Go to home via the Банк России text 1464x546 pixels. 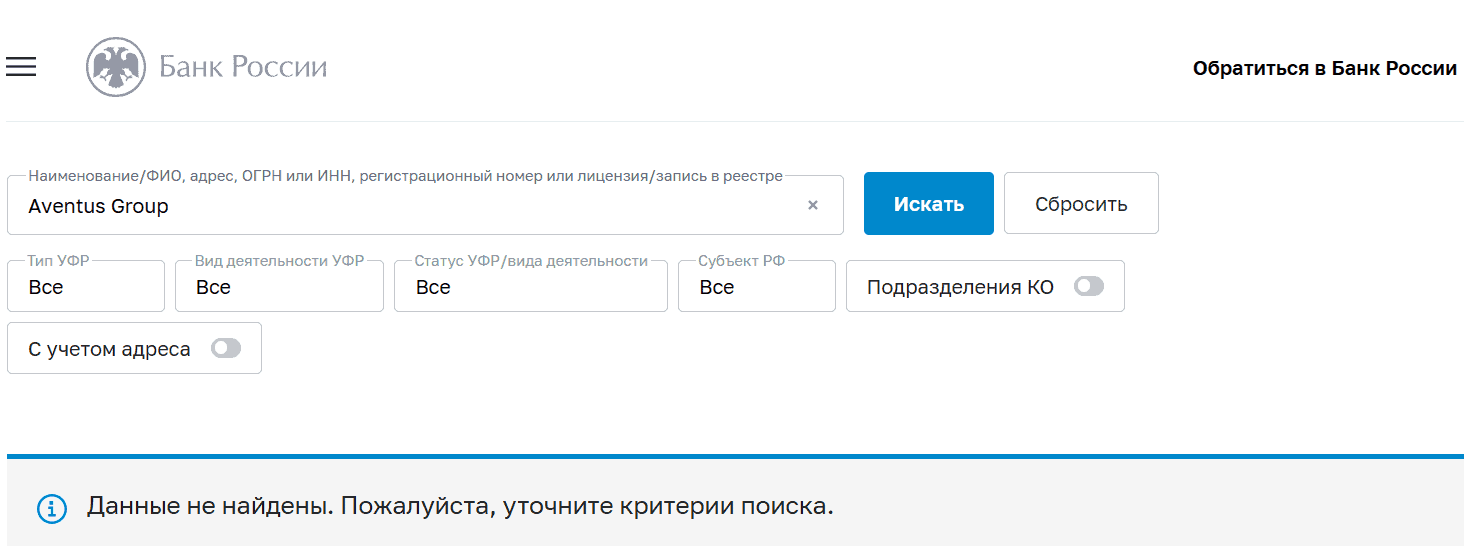pos(243,67)
